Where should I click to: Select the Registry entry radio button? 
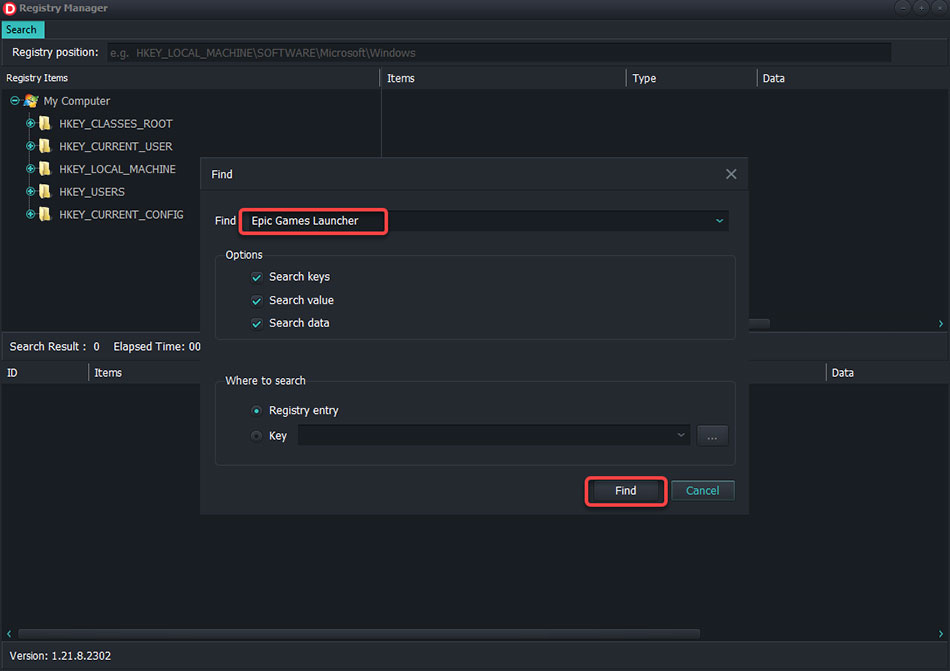pos(256,411)
